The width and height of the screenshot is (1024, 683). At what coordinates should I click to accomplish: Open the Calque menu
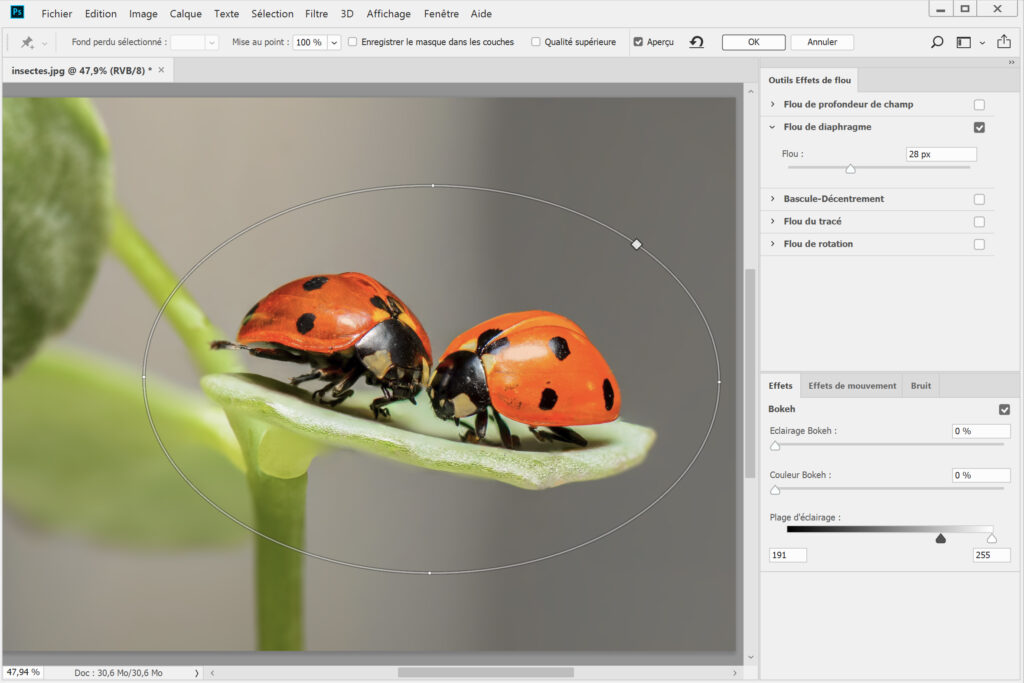pos(185,14)
